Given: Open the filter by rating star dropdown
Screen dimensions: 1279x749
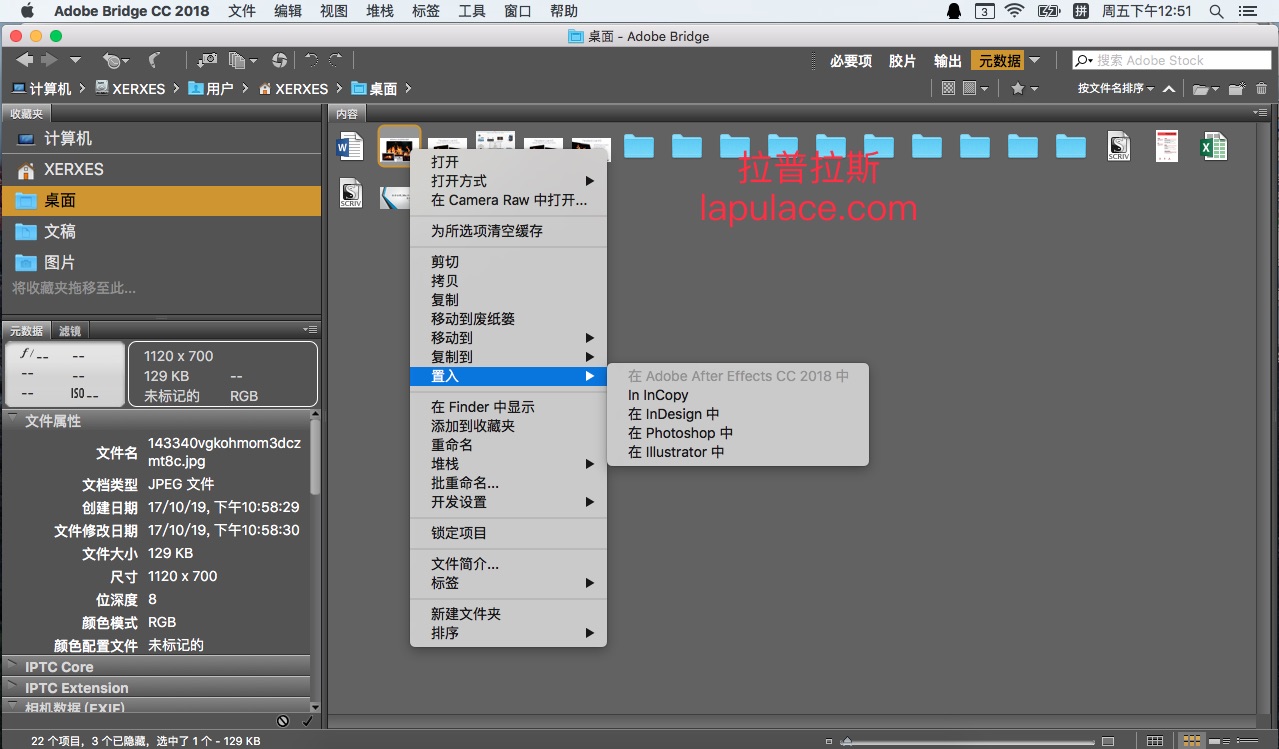Looking at the screenshot, I should click(1024, 88).
